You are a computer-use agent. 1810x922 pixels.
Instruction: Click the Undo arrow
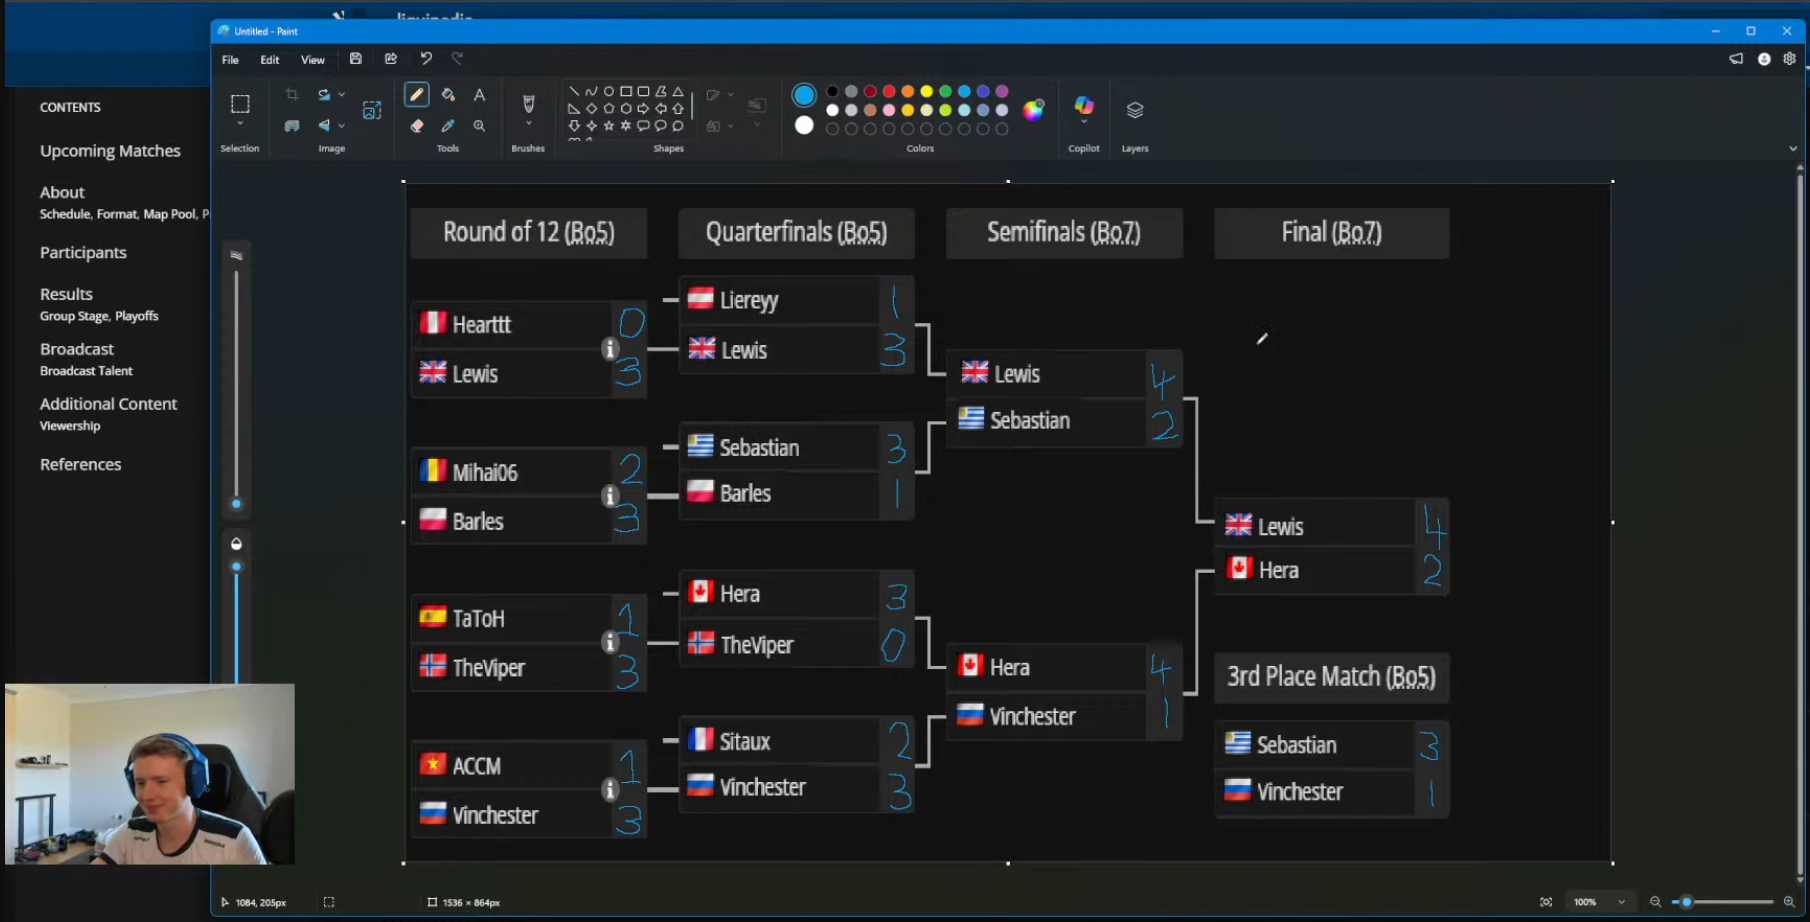click(426, 59)
